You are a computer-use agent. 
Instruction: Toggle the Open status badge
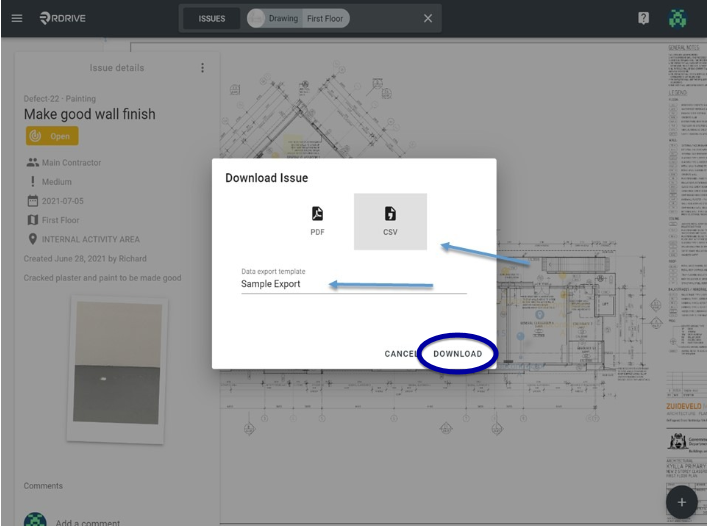(52, 136)
